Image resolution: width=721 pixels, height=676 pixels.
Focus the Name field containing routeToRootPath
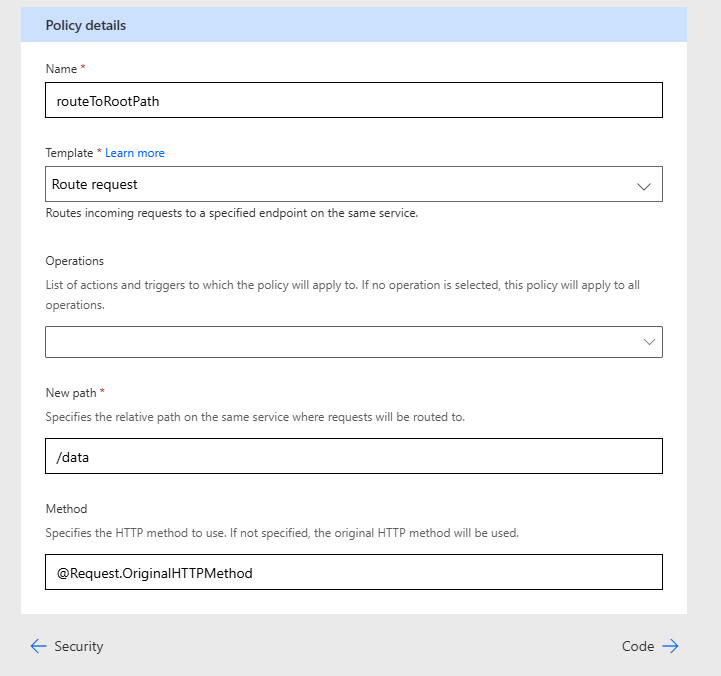pos(354,100)
